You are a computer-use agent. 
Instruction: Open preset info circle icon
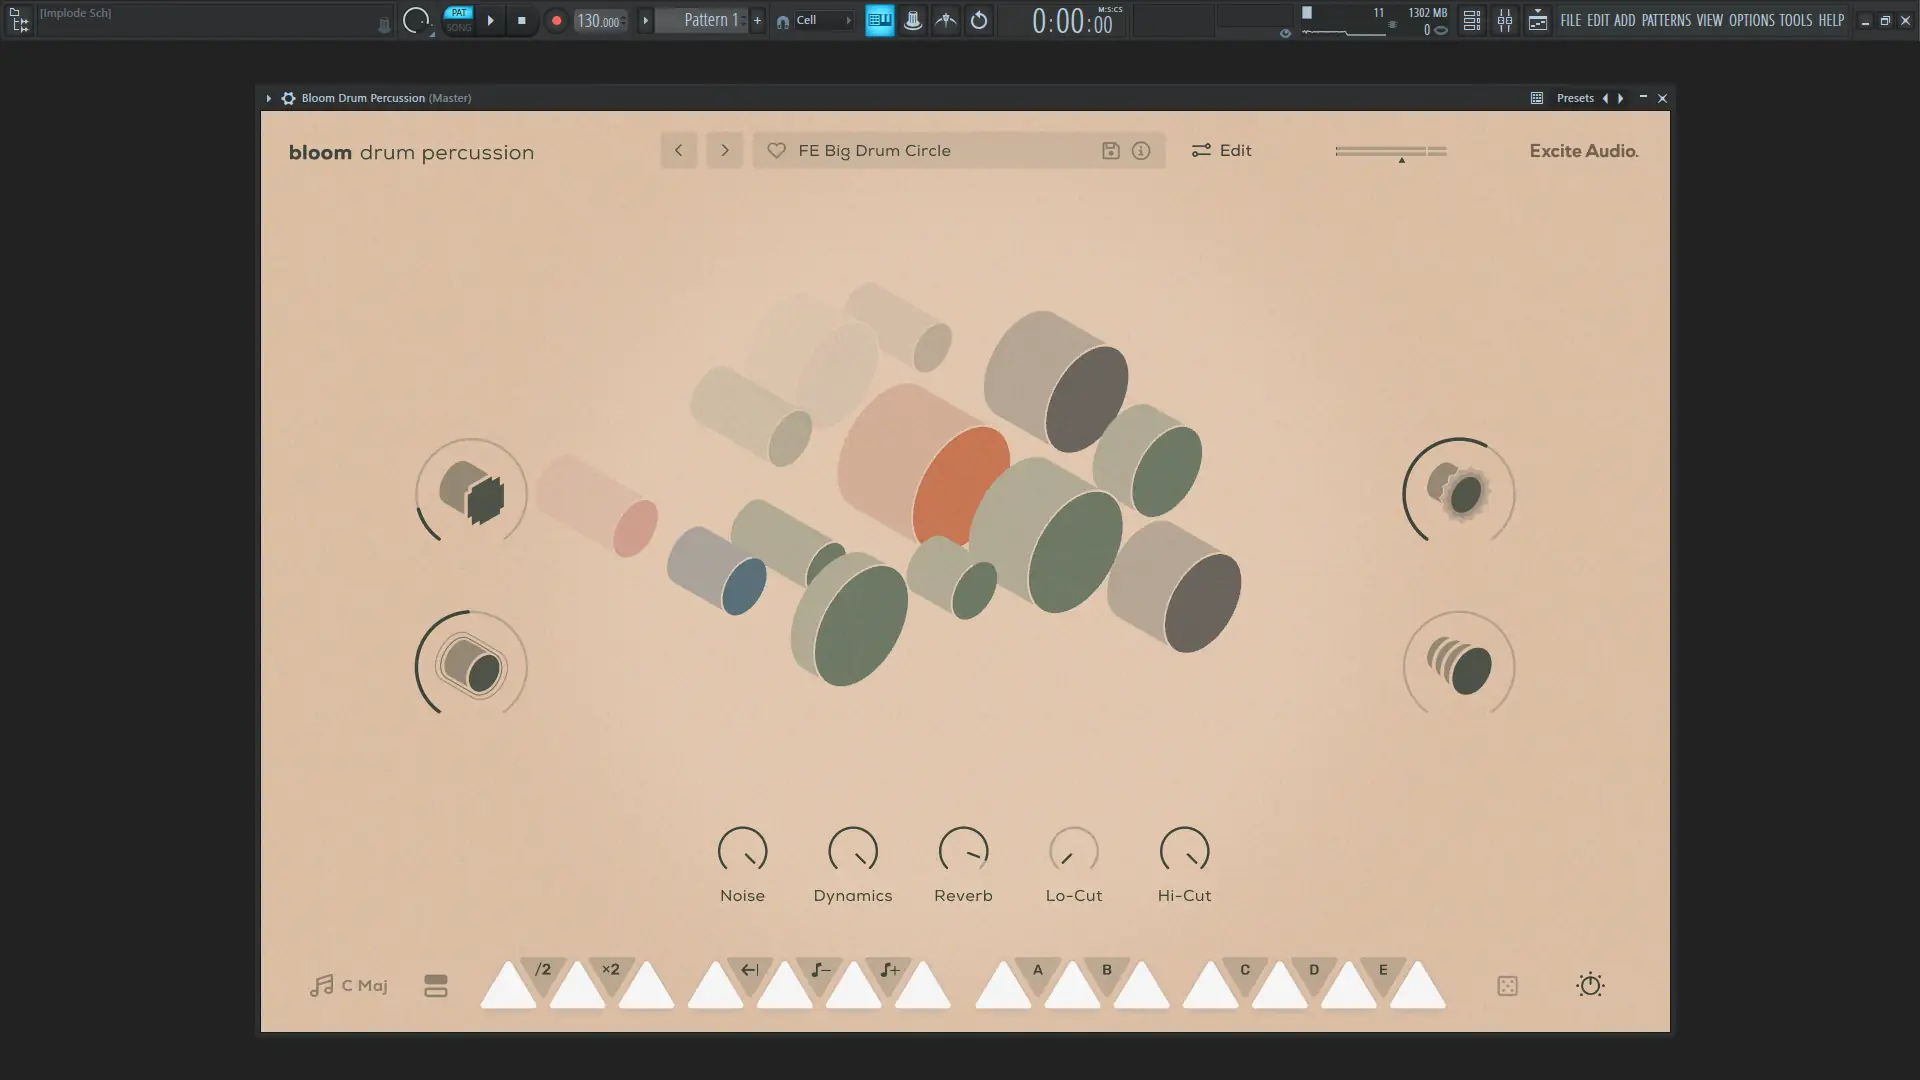point(1141,151)
